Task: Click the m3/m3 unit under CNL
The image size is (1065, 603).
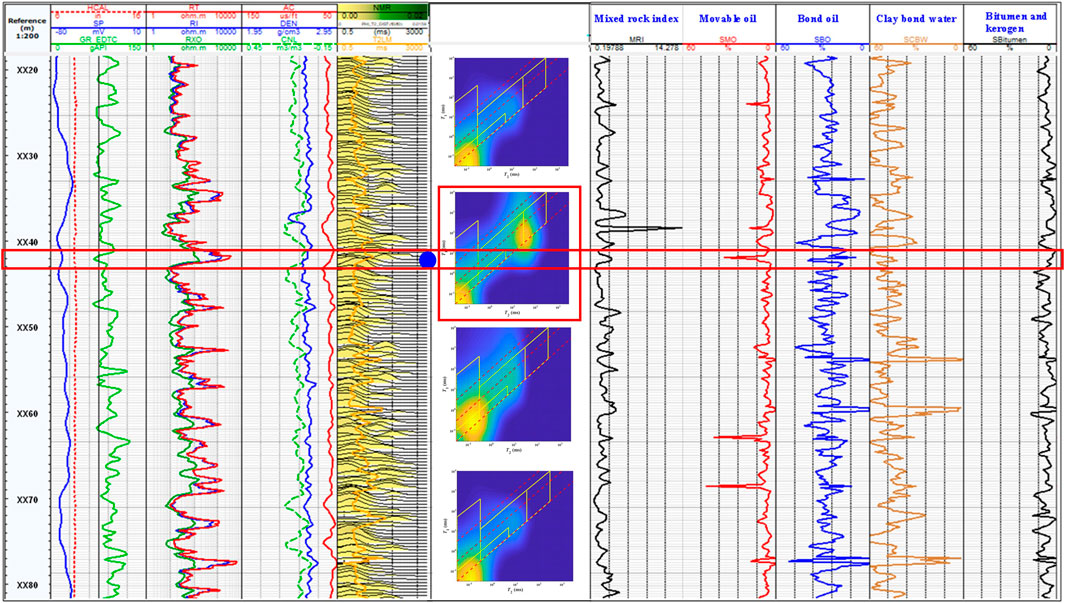Action: tap(289, 48)
